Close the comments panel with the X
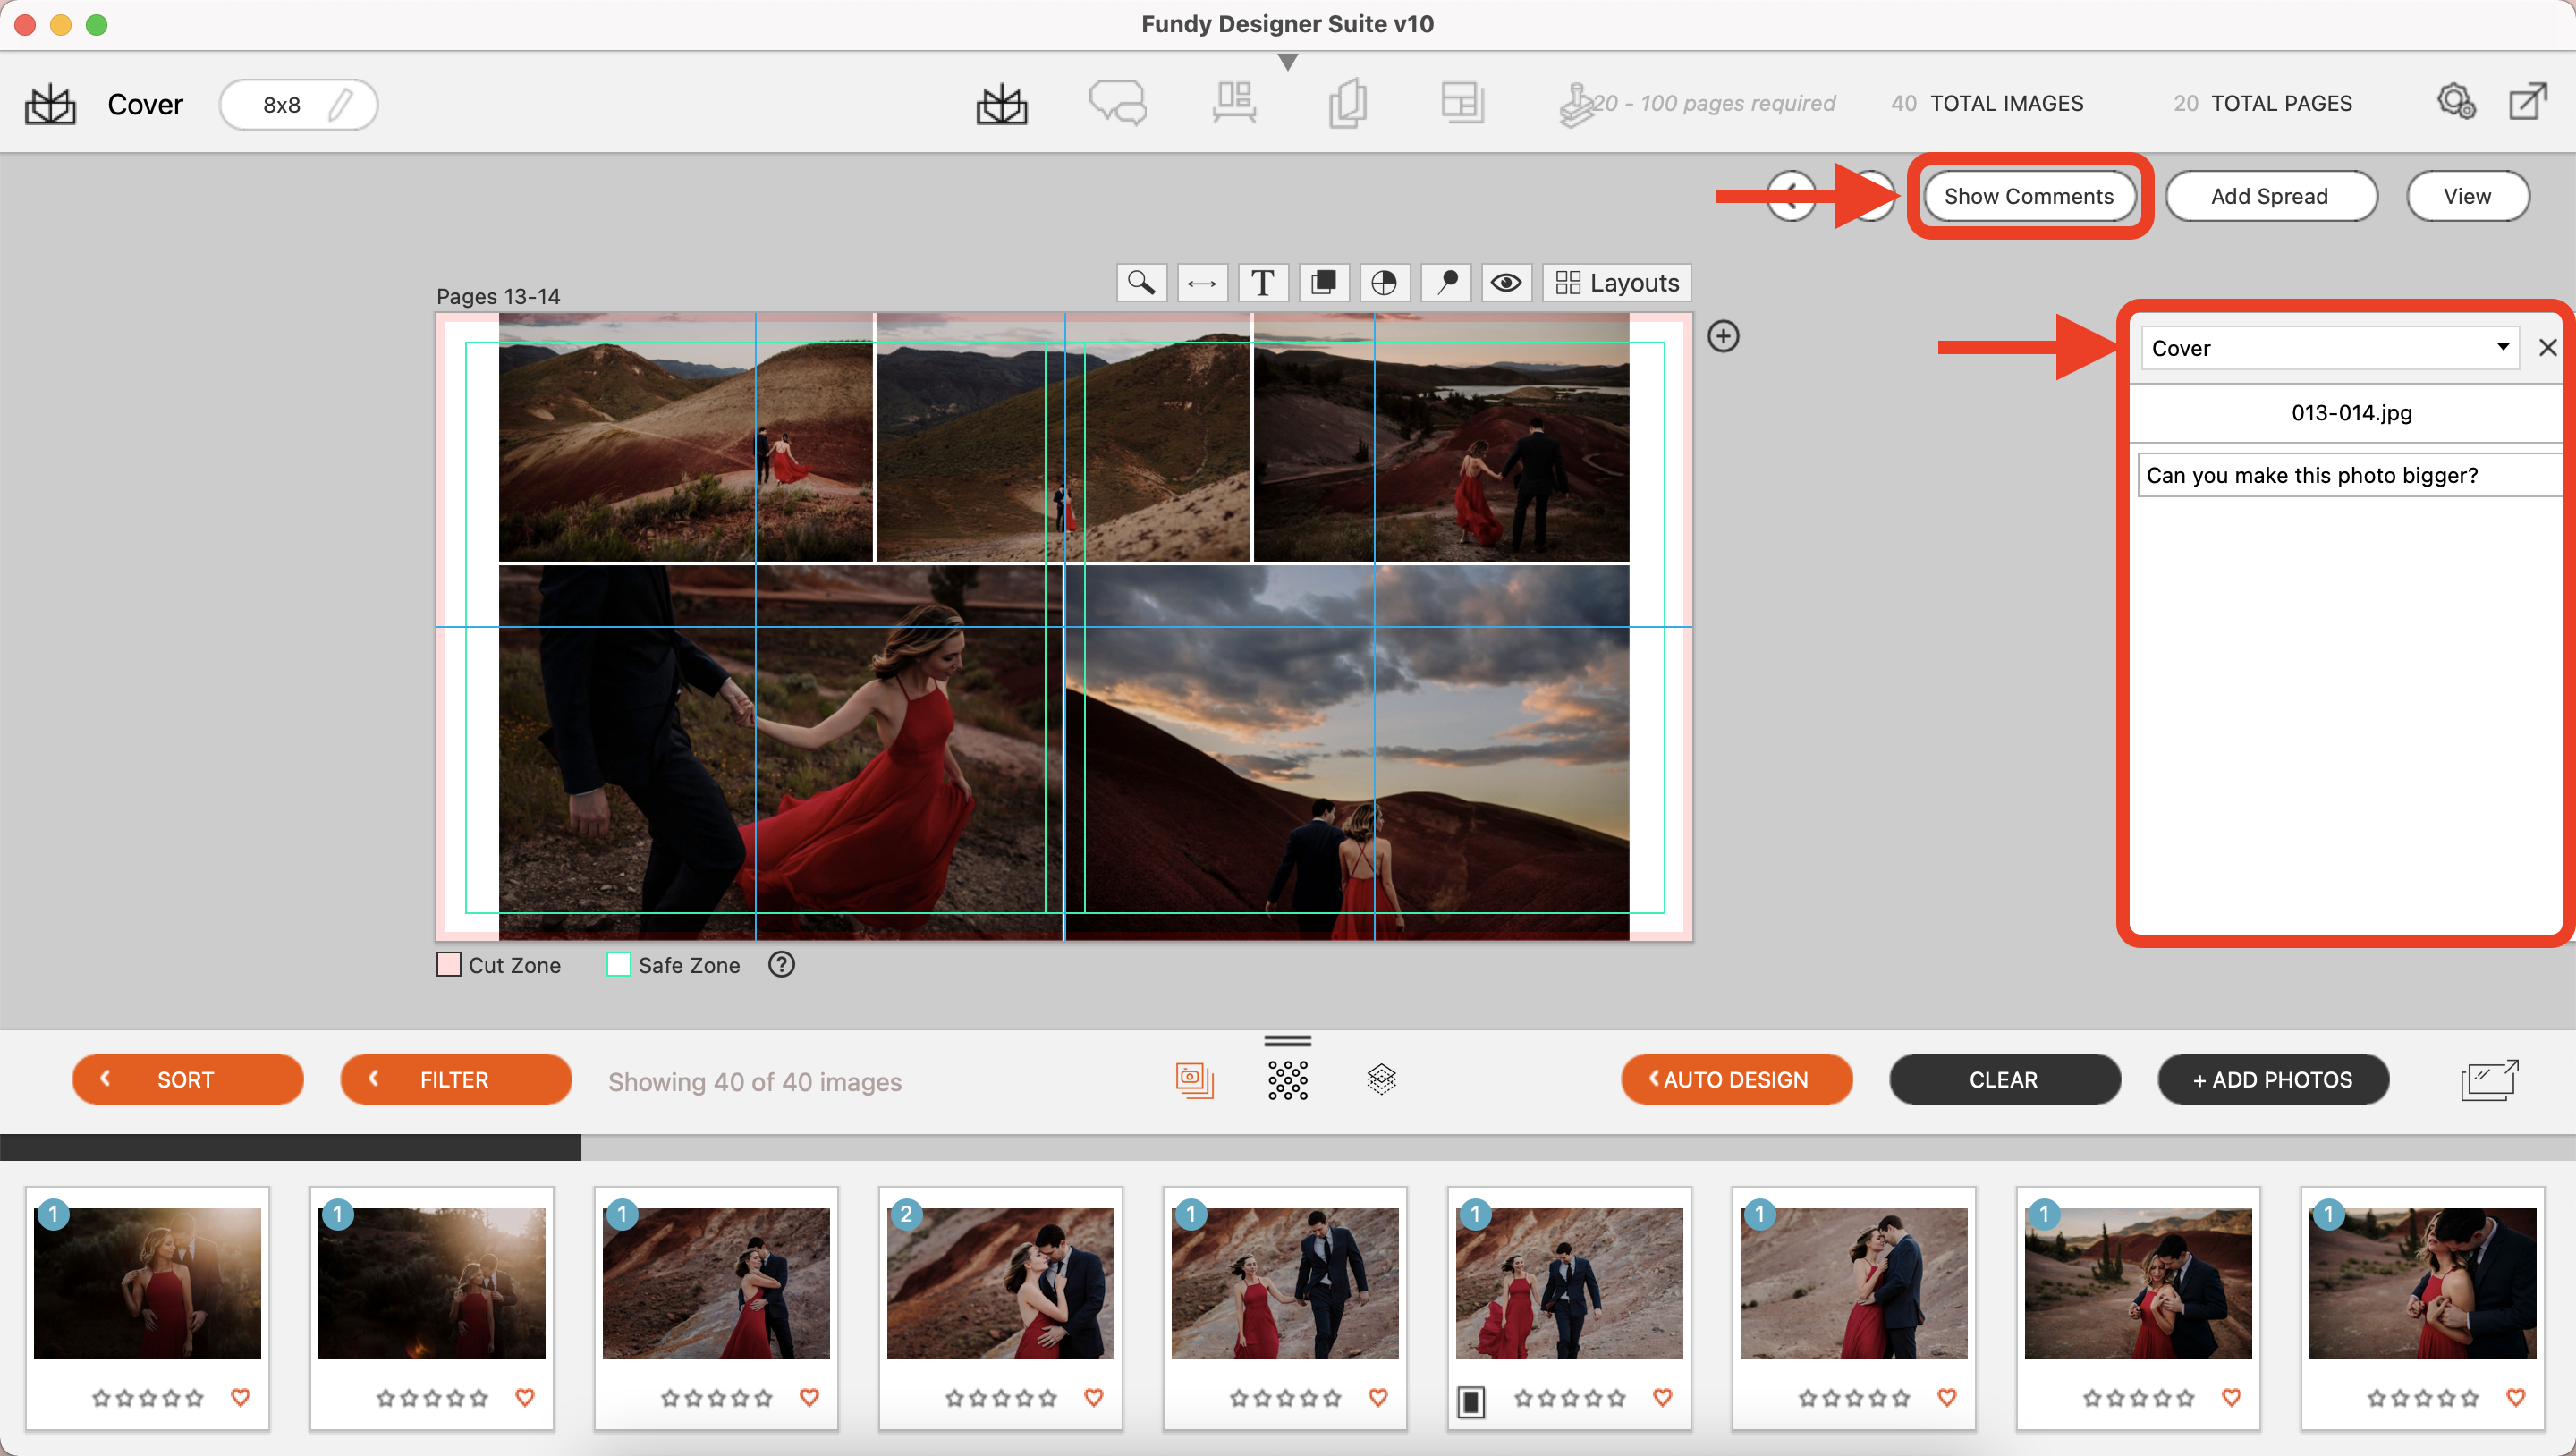 [x=2547, y=348]
